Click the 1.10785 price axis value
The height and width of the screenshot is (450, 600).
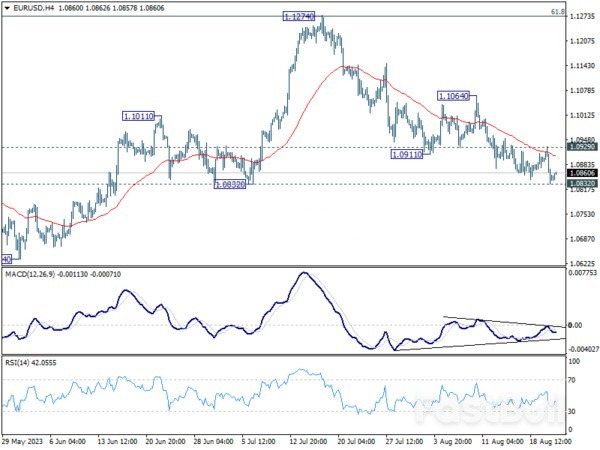[582, 91]
